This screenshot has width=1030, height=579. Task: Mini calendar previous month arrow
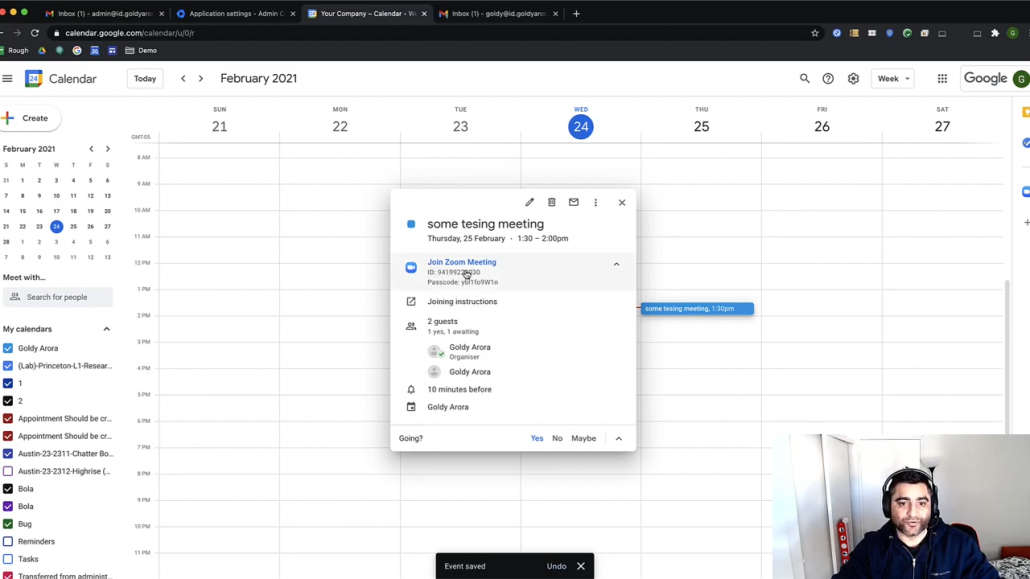tap(91, 149)
